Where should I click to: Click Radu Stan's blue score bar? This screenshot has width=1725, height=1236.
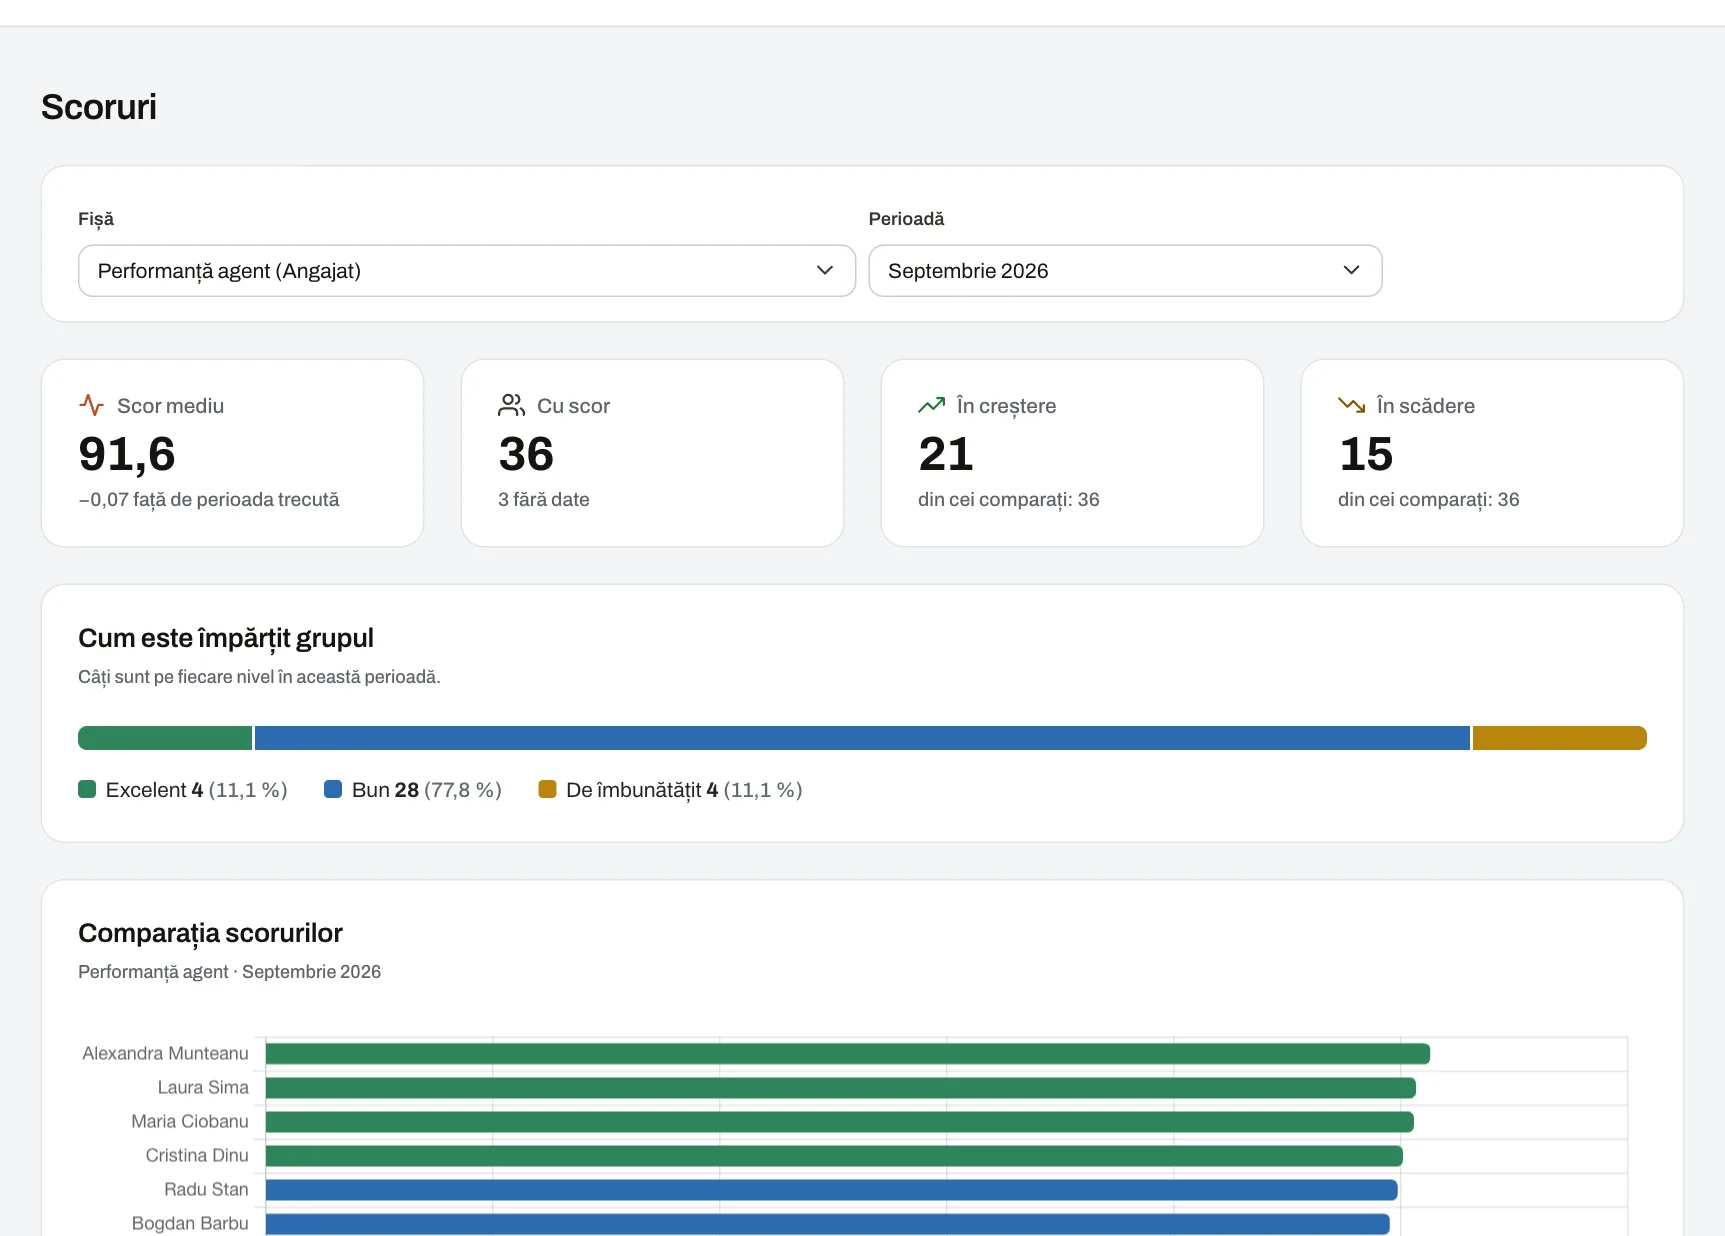tap(832, 1190)
